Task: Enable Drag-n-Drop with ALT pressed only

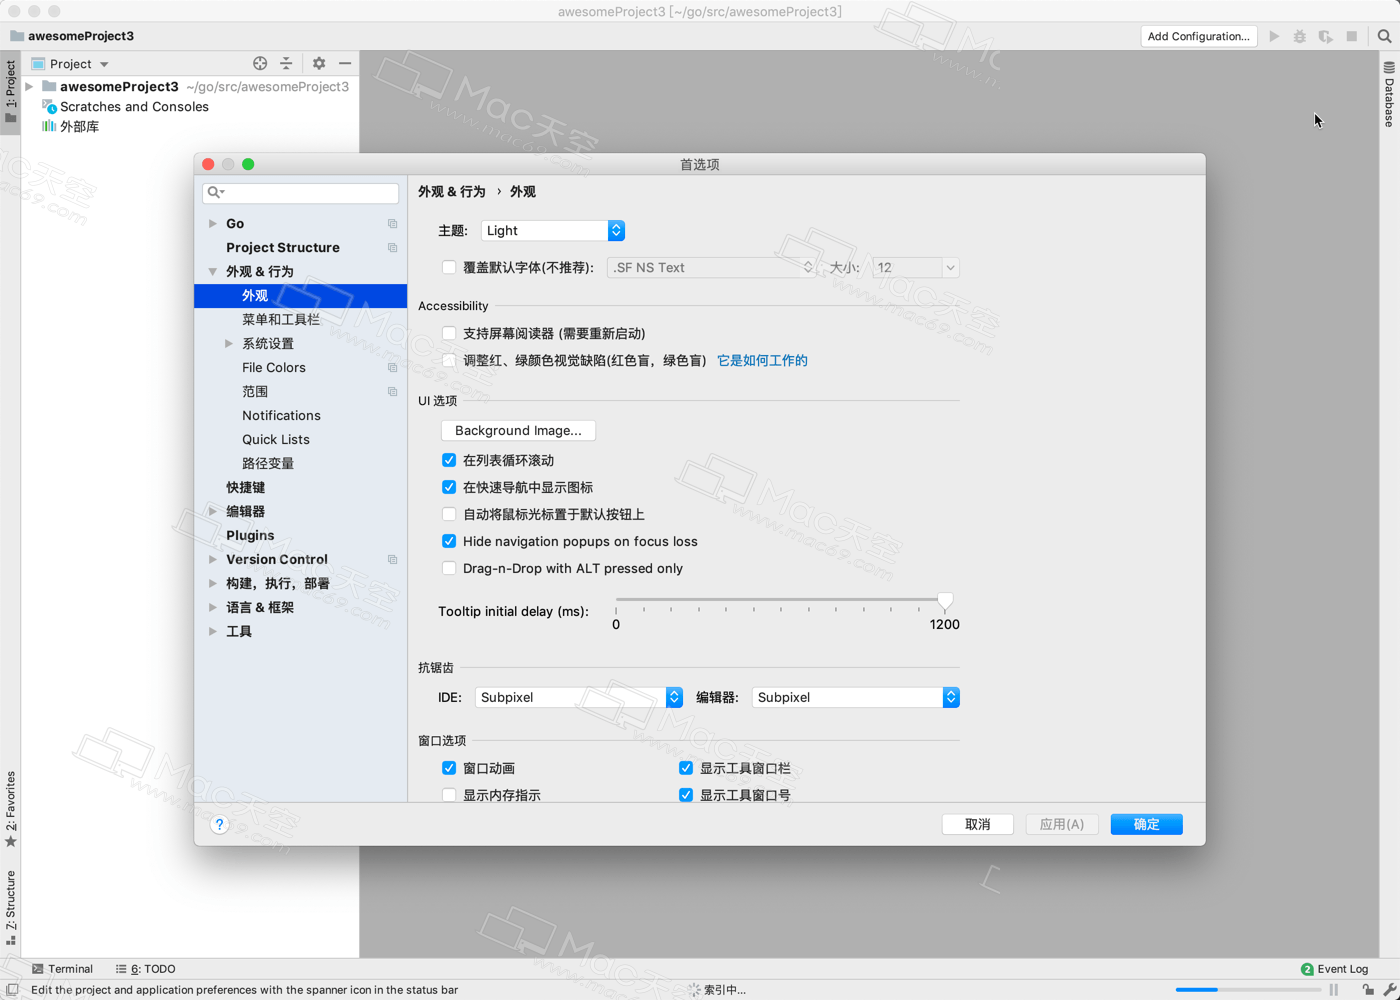Action: coord(449,568)
